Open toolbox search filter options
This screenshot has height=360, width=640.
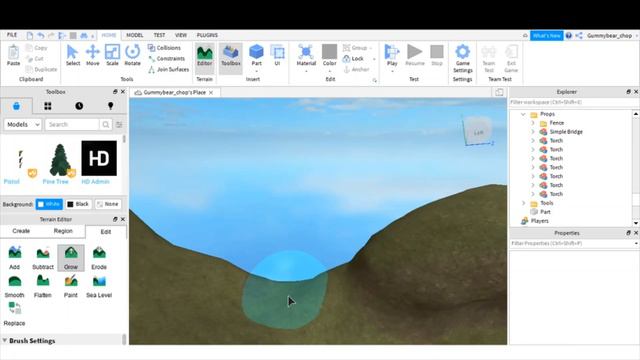(119, 124)
